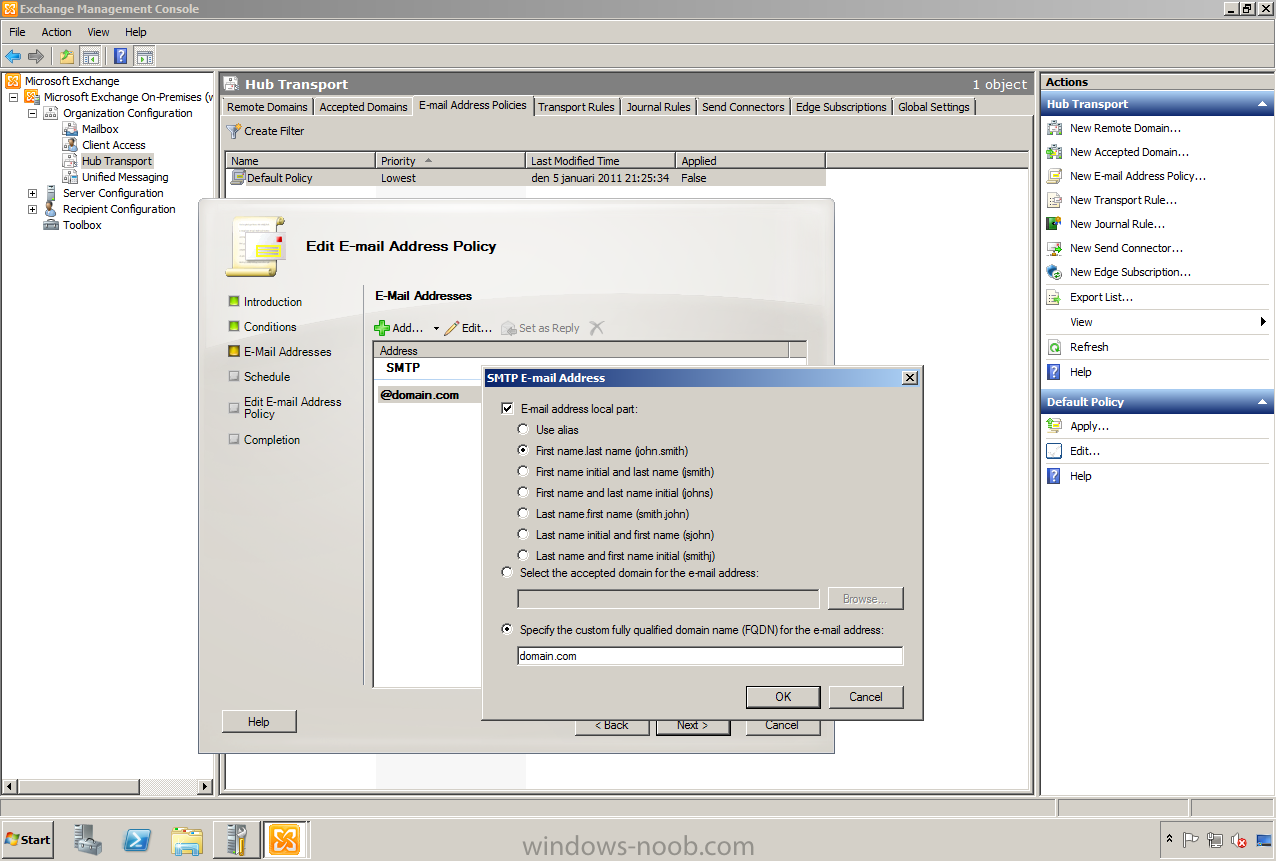This screenshot has height=861, width=1276.
Task: Open the View menu in the menu bar
Action: click(x=98, y=32)
